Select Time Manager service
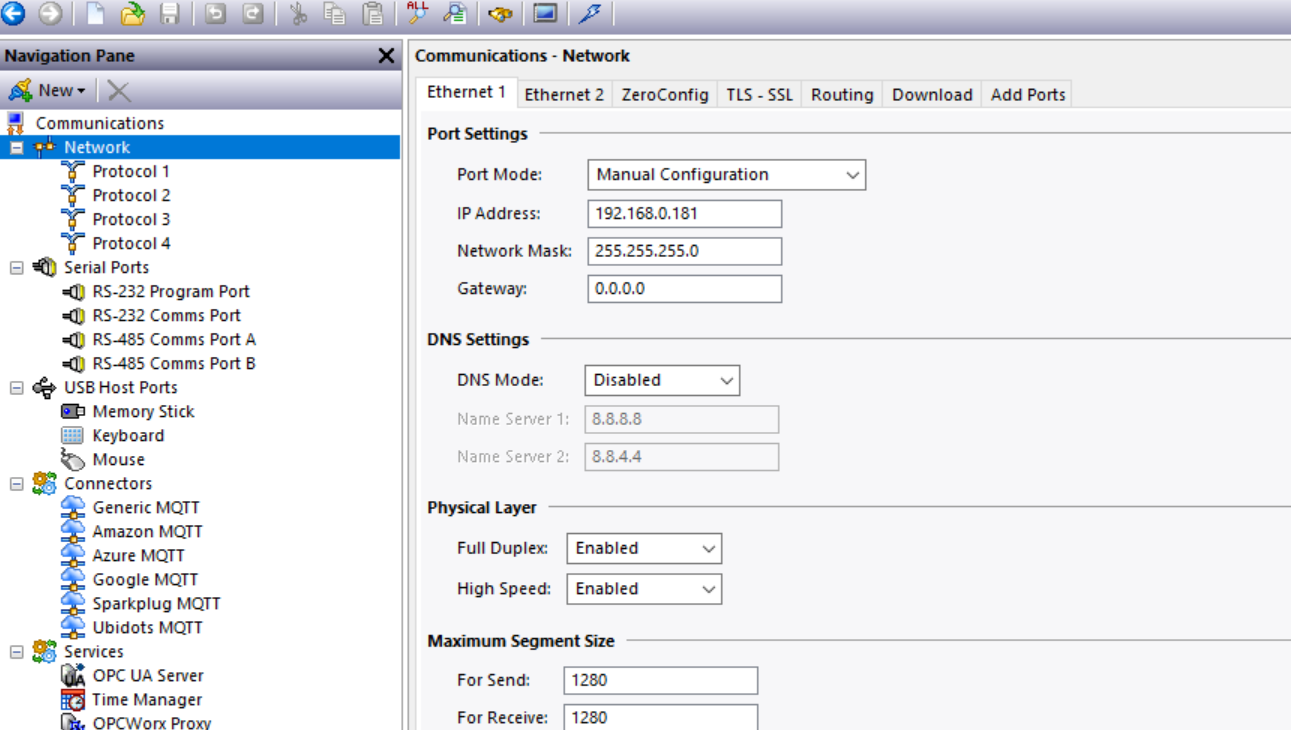This screenshot has height=730, width=1291. point(147,699)
